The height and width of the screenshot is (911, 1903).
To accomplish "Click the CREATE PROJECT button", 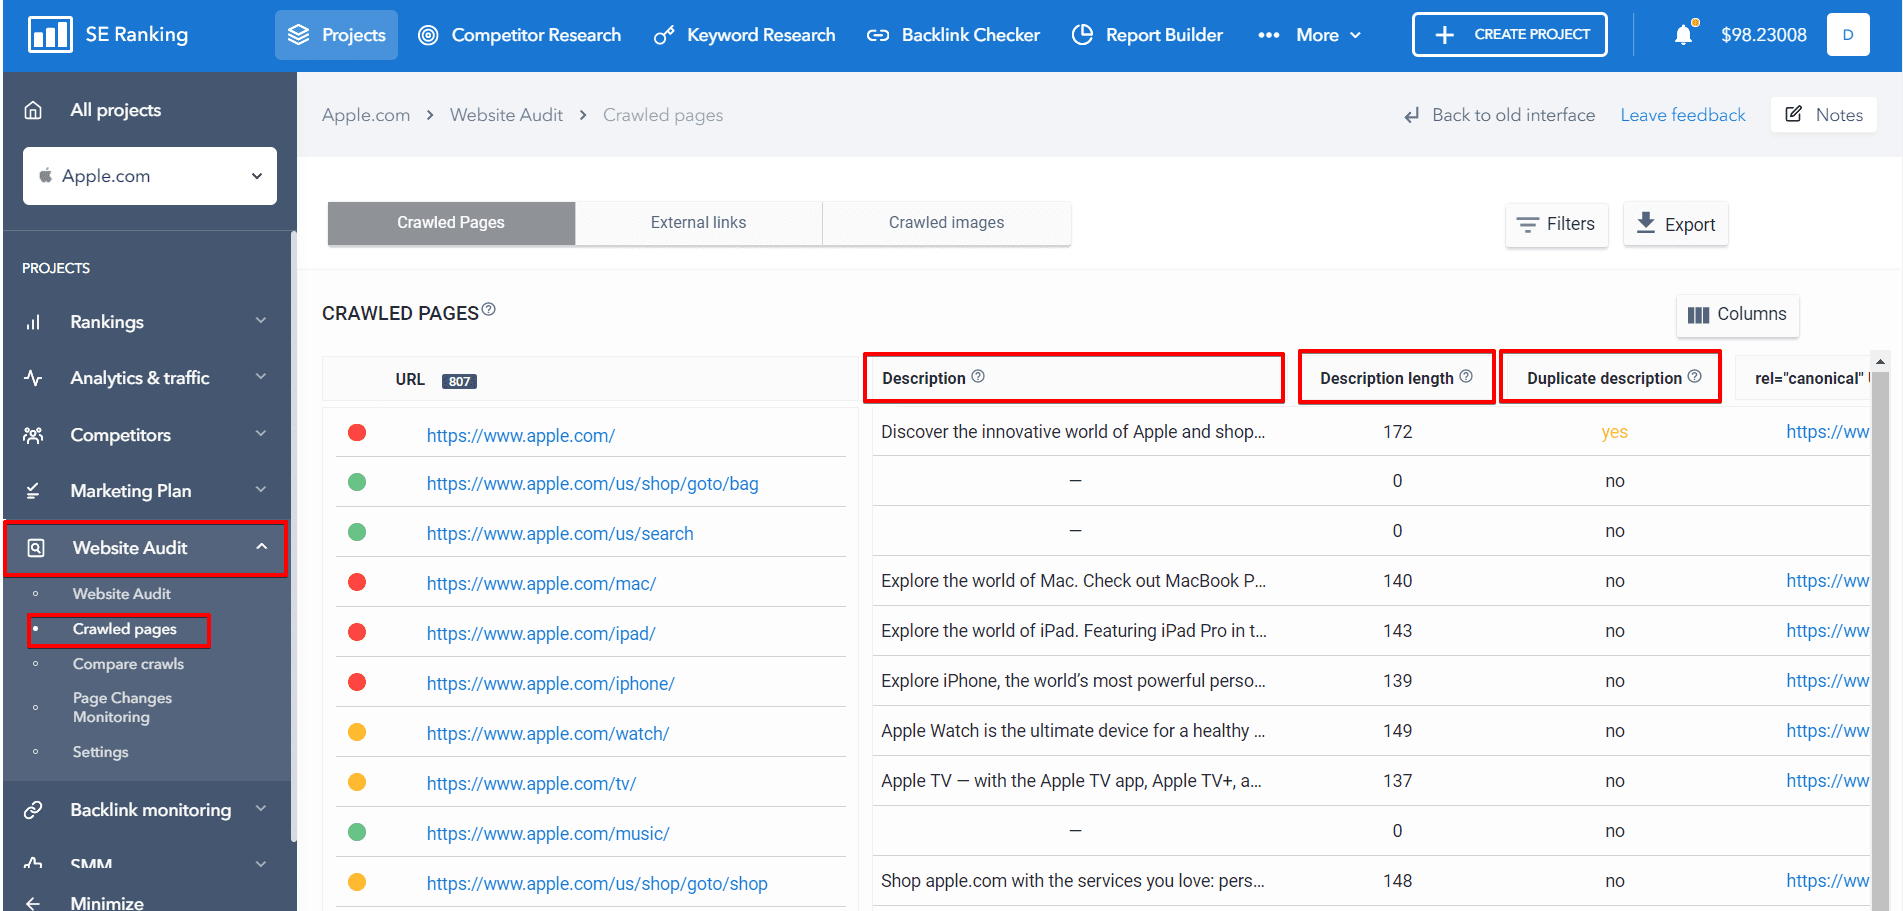I will [x=1509, y=33].
